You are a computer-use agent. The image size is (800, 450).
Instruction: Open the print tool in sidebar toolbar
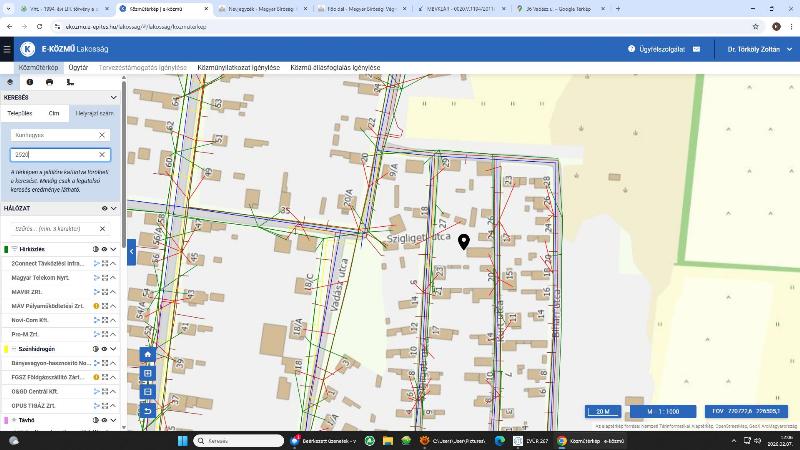pyautogui.click(x=49, y=82)
